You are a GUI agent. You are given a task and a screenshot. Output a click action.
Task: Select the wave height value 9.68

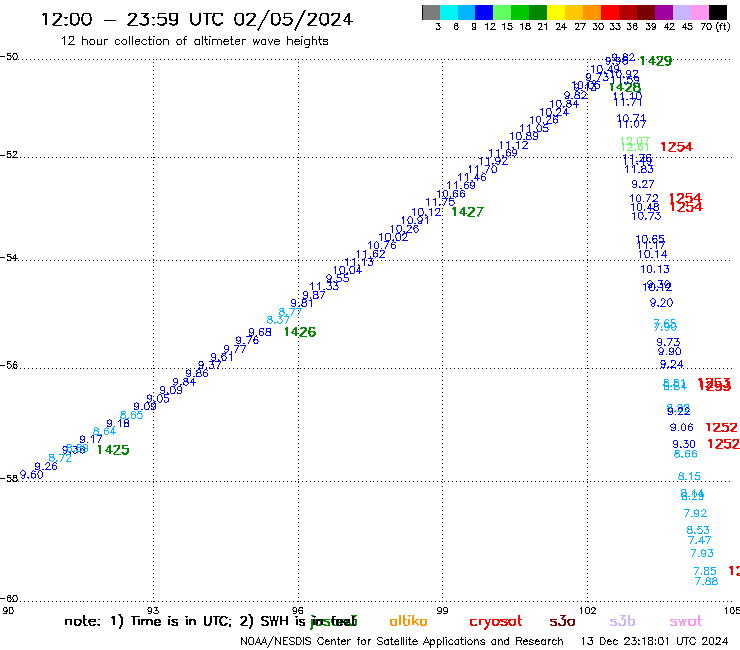pos(260,332)
